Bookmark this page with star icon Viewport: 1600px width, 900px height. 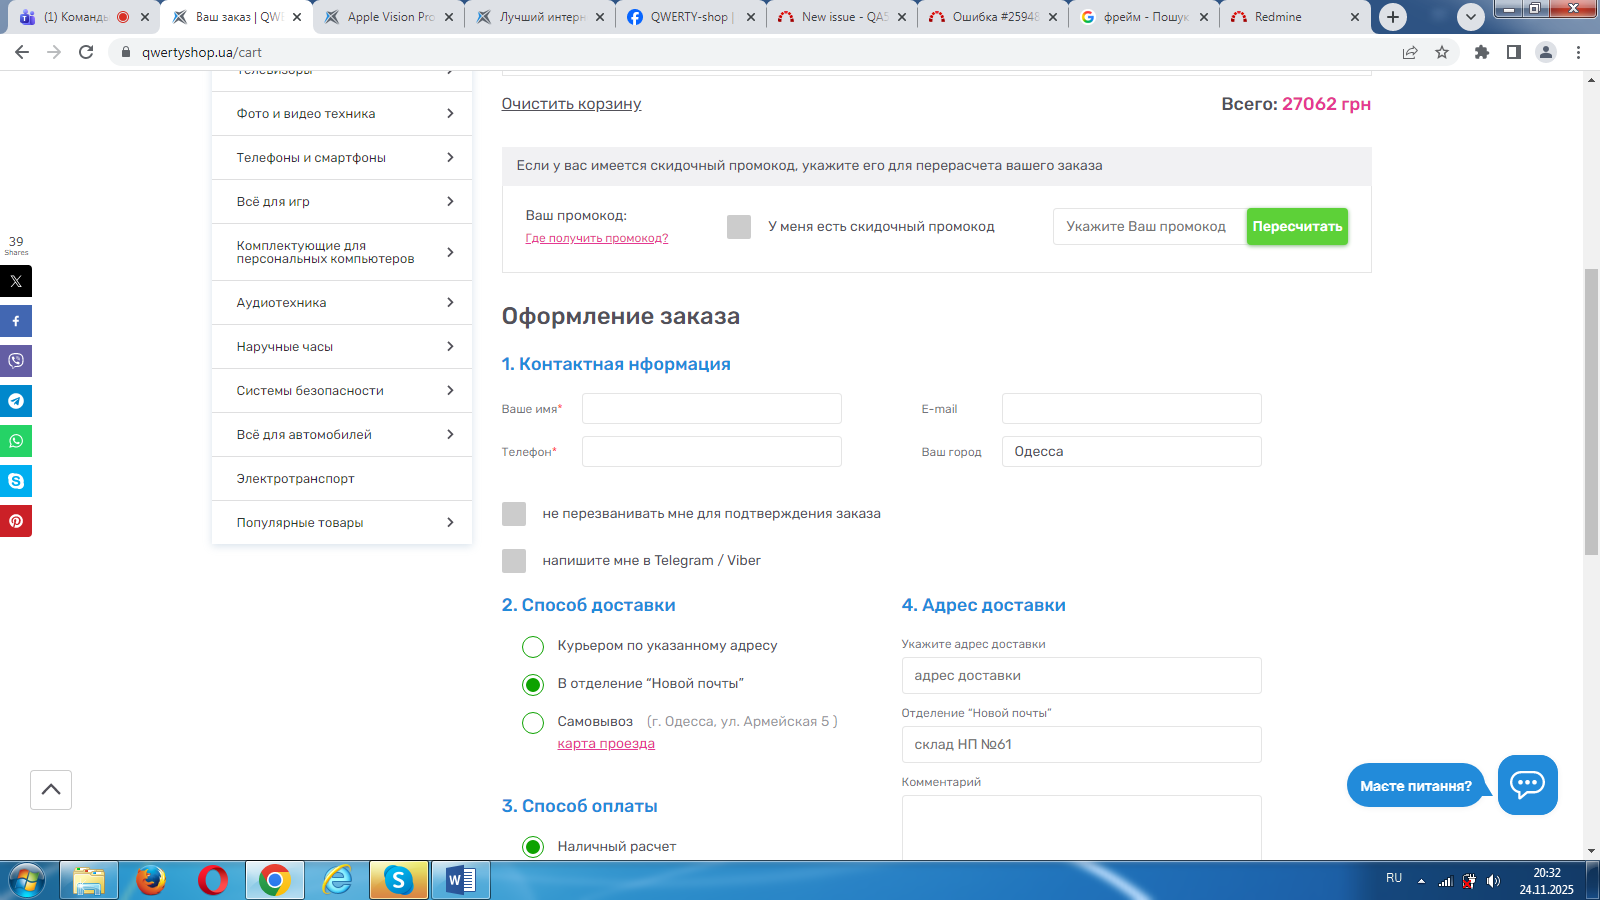click(x=1442, y=52)
